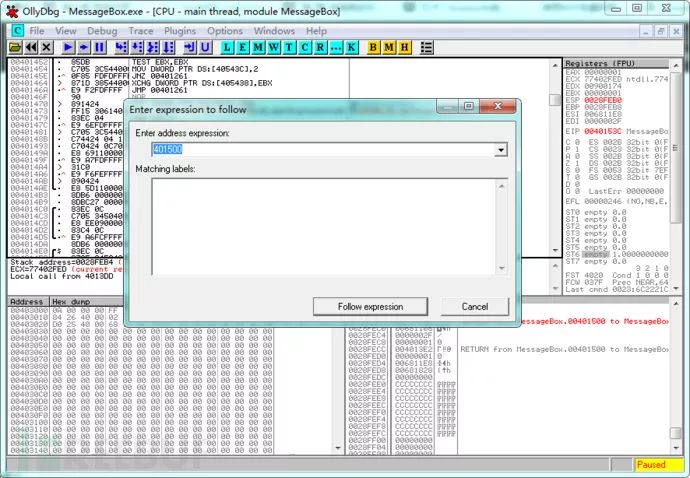Show the call stack with the K icon

tap(352, 47)
